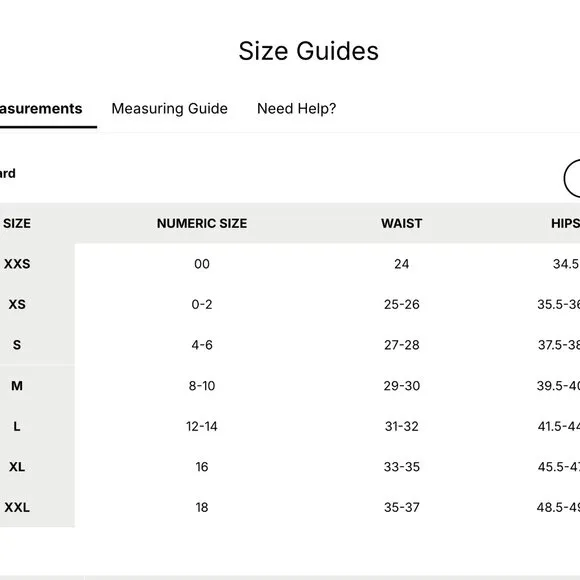Switch to the Measuring Guide tab

pos(169,109)
